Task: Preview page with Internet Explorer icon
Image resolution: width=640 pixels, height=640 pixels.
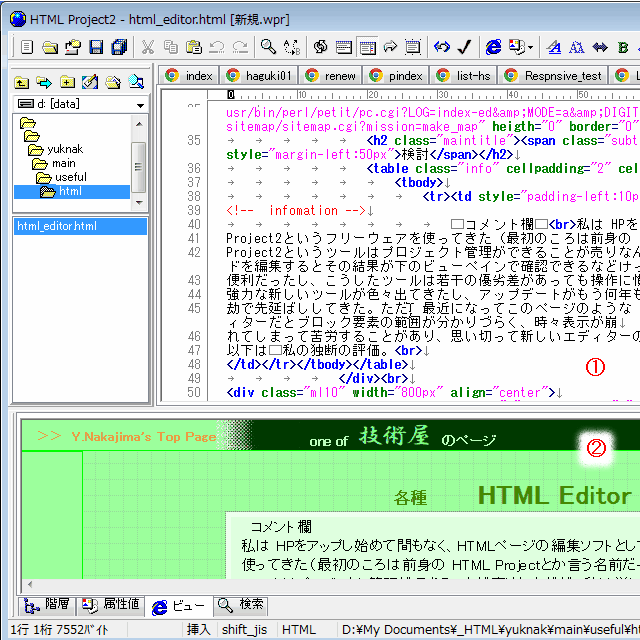Action: pos(493,47)
